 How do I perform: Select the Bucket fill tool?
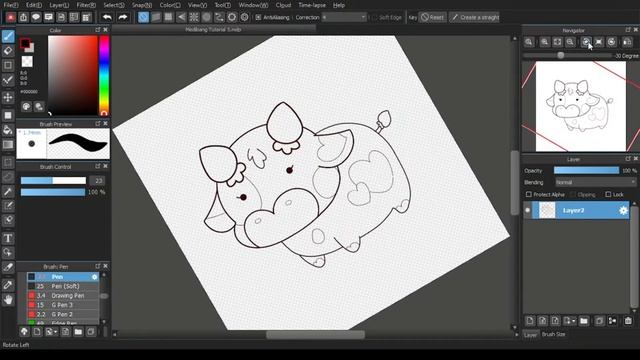[x=8, y=130]
